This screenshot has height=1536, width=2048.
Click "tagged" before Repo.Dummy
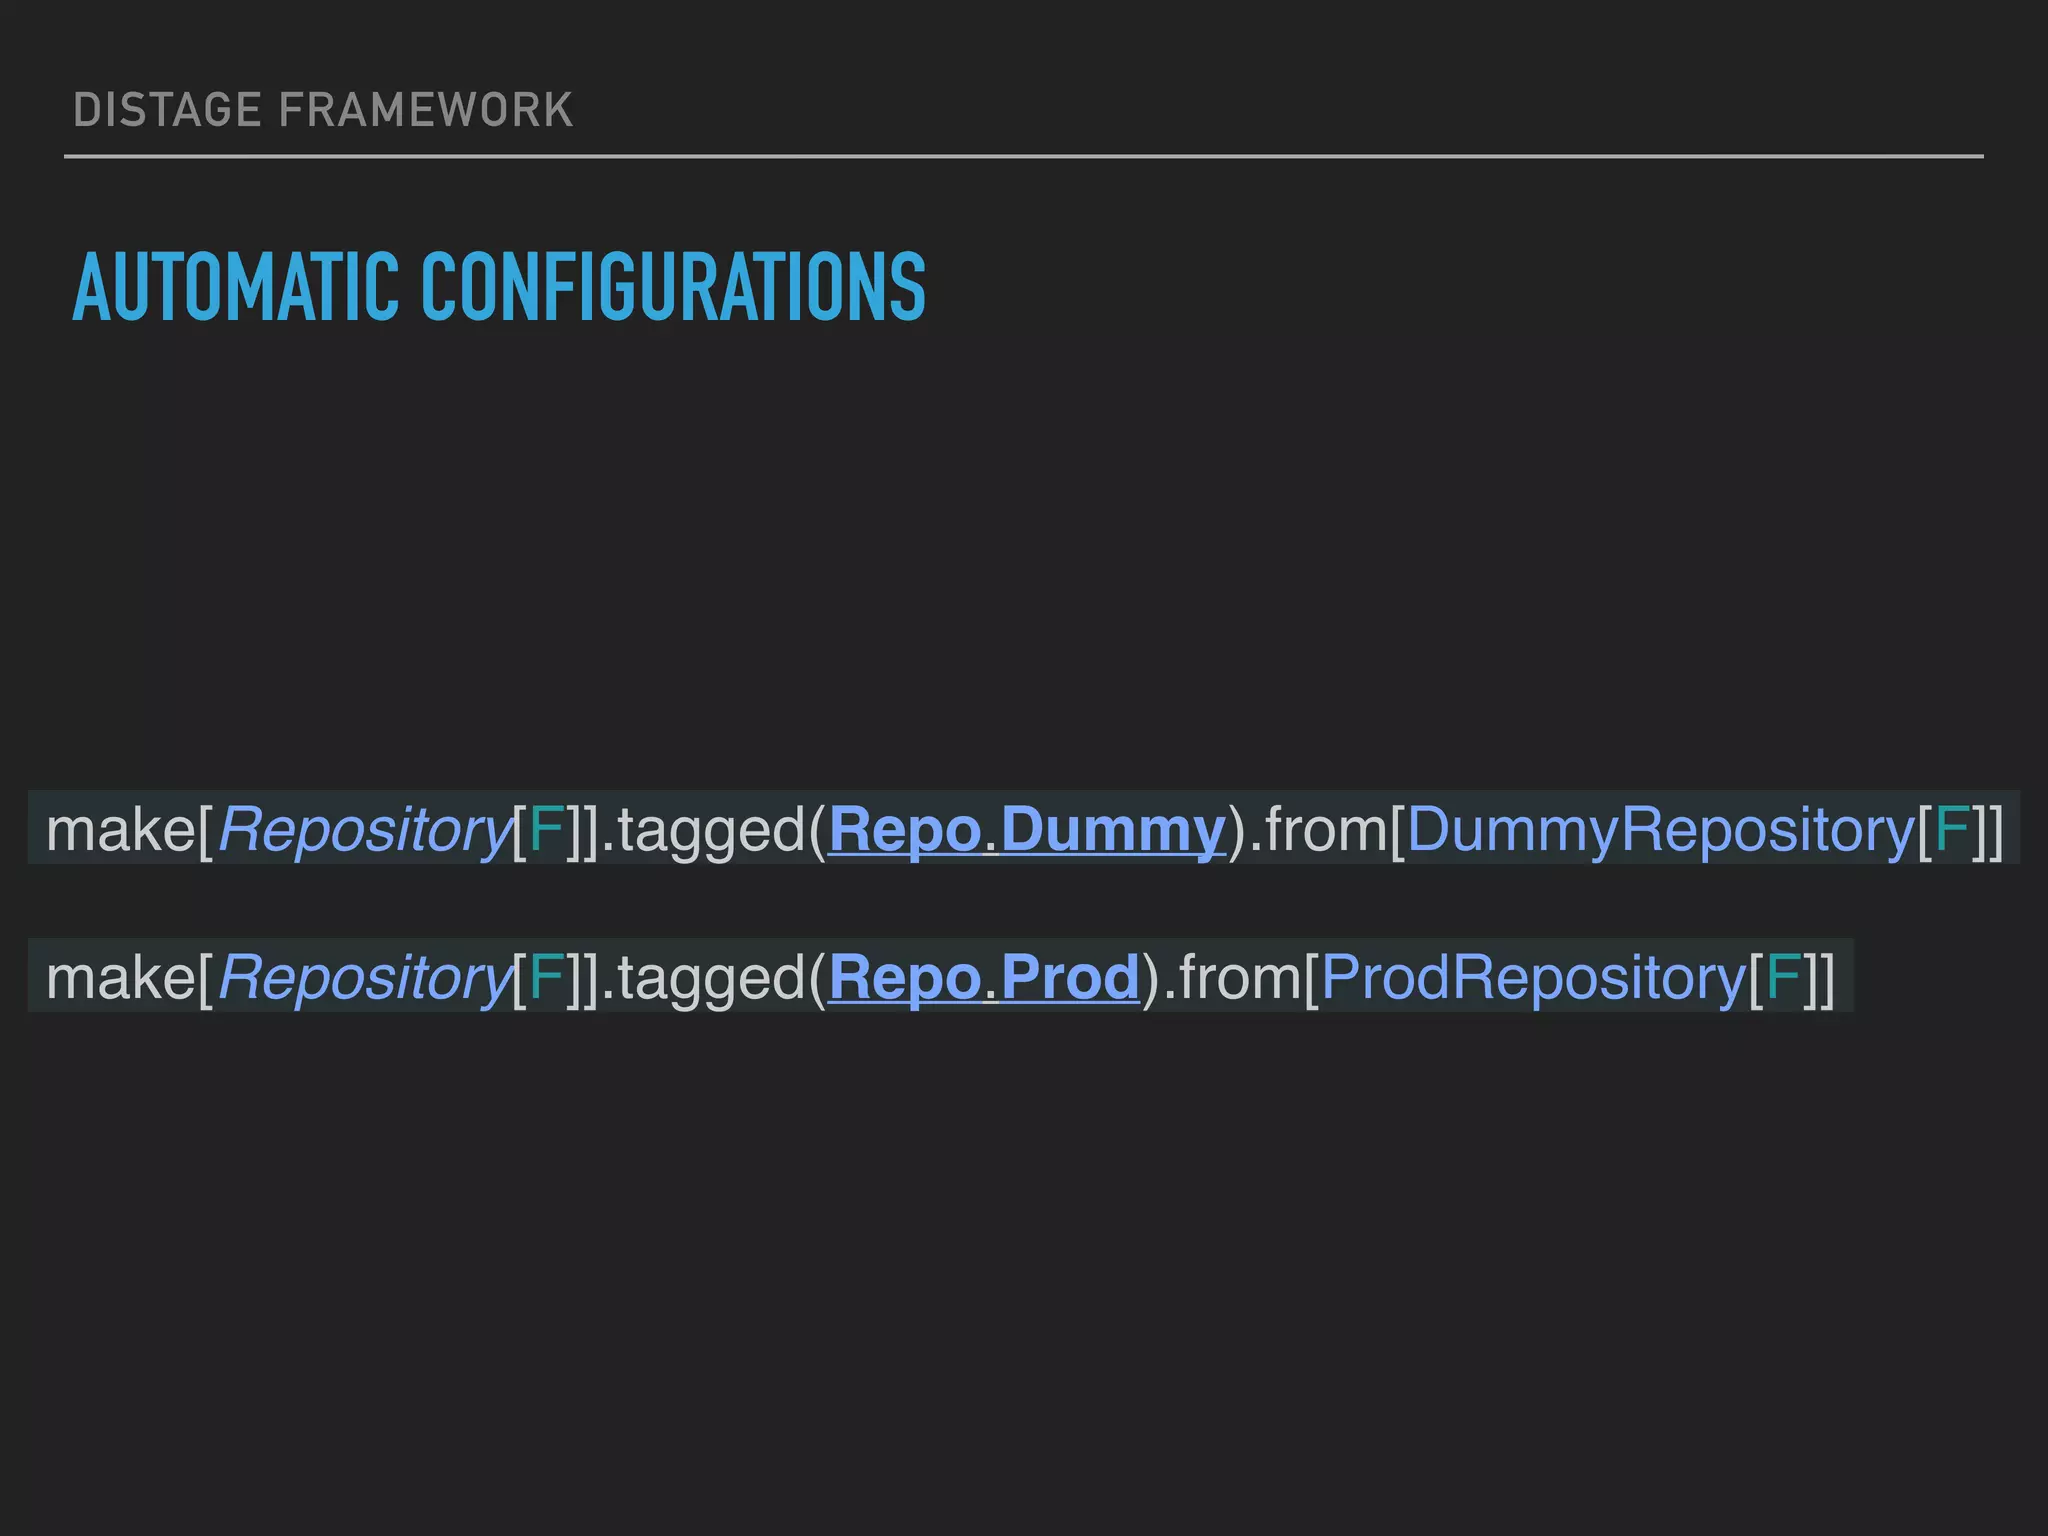pos(711,830)
